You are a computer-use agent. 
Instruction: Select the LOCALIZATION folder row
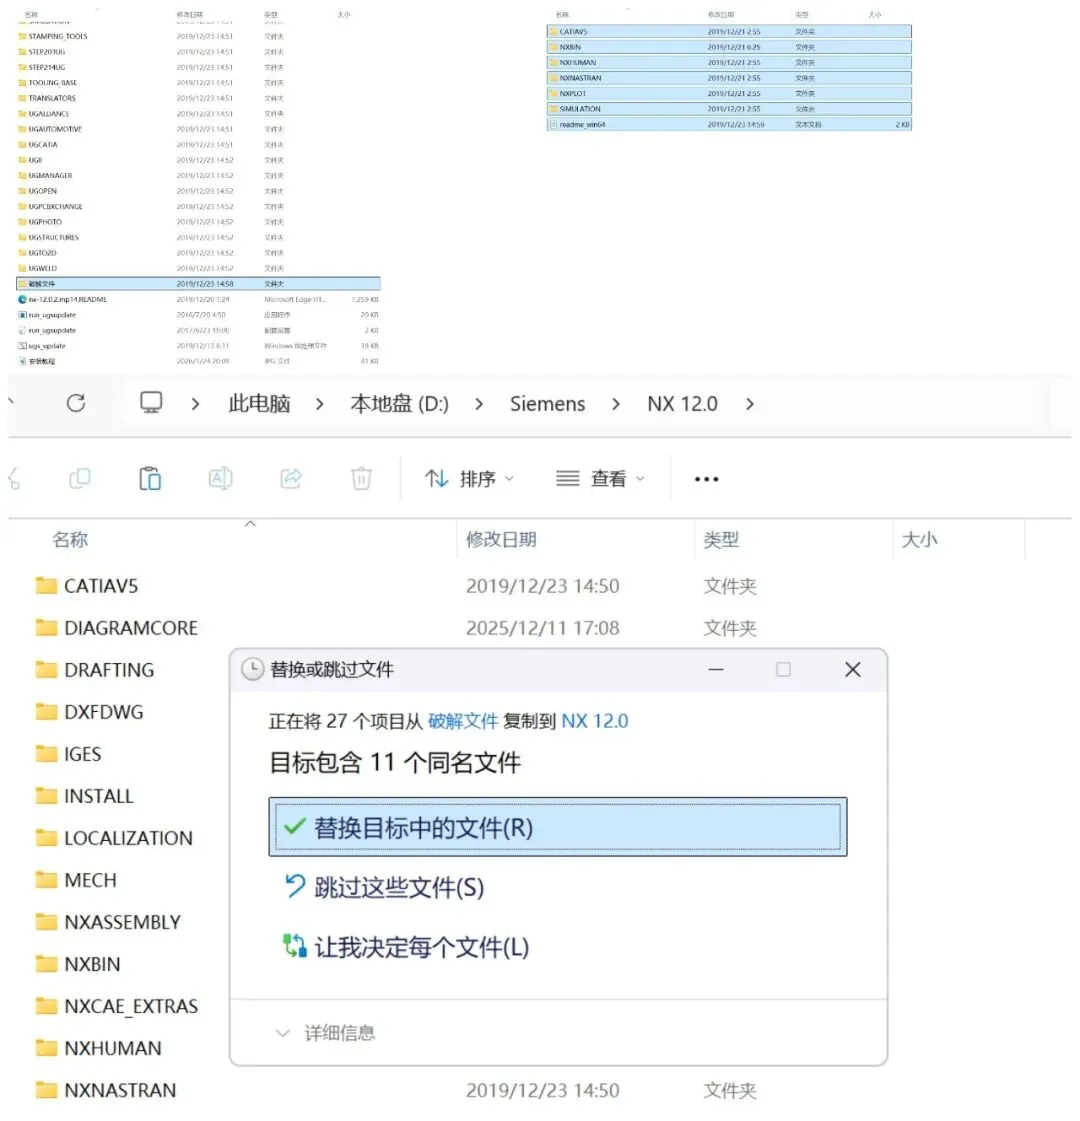(x=114, y=838)
